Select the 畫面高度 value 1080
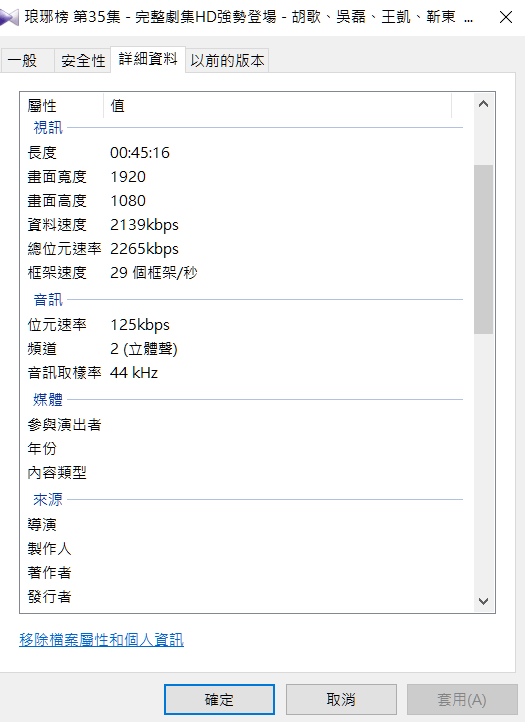525x722 pixels. [128, 201]
